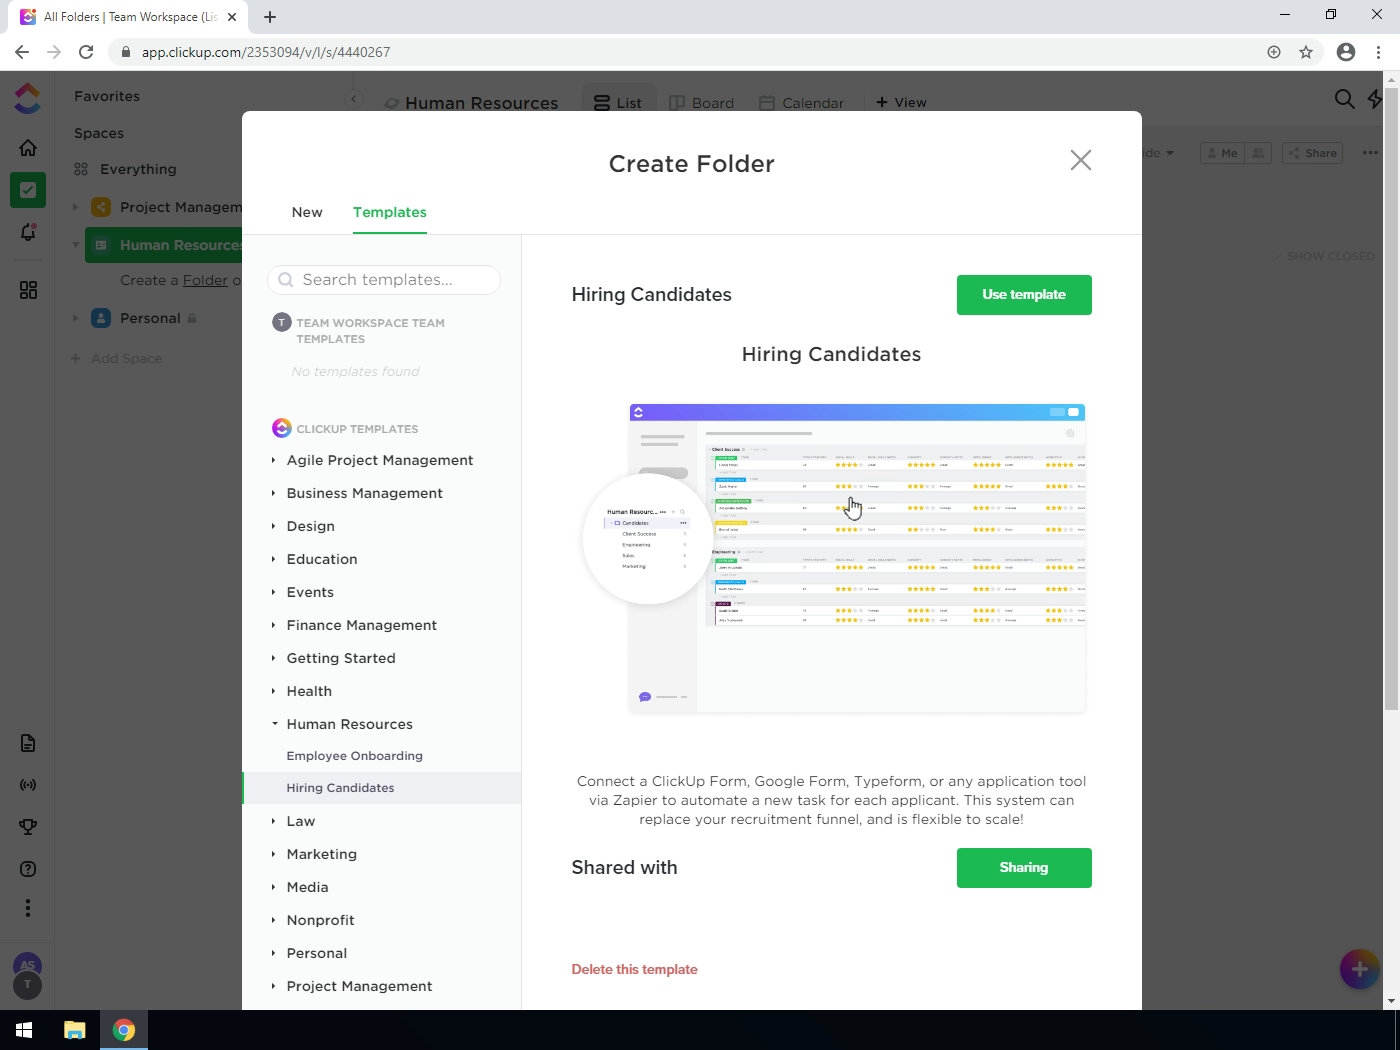Click the browser address bar

(690, 52)
